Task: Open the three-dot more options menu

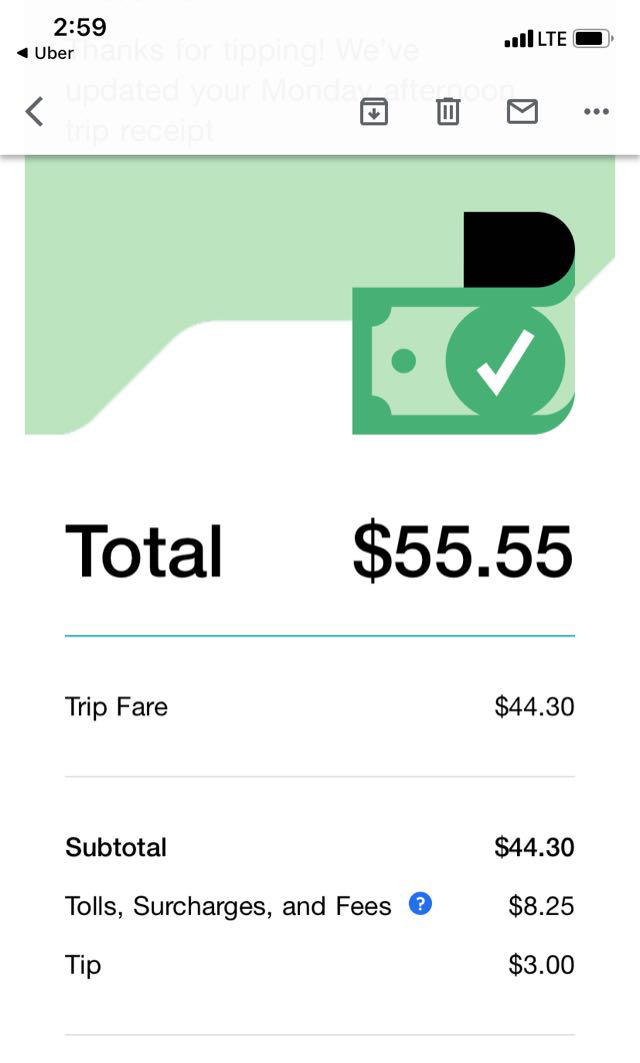Action: [596, 112]
